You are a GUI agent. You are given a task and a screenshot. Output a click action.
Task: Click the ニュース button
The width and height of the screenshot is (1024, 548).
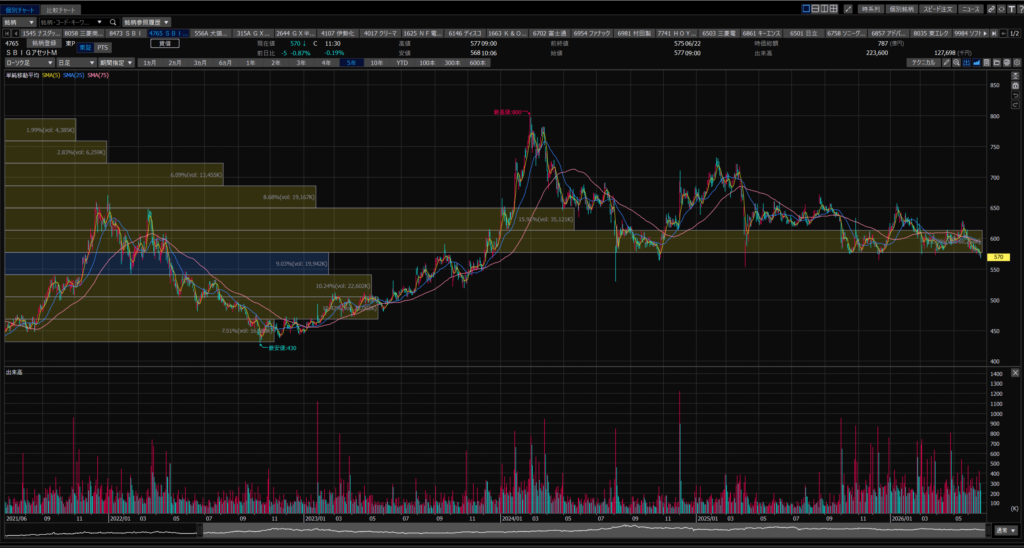click(970, 9)
